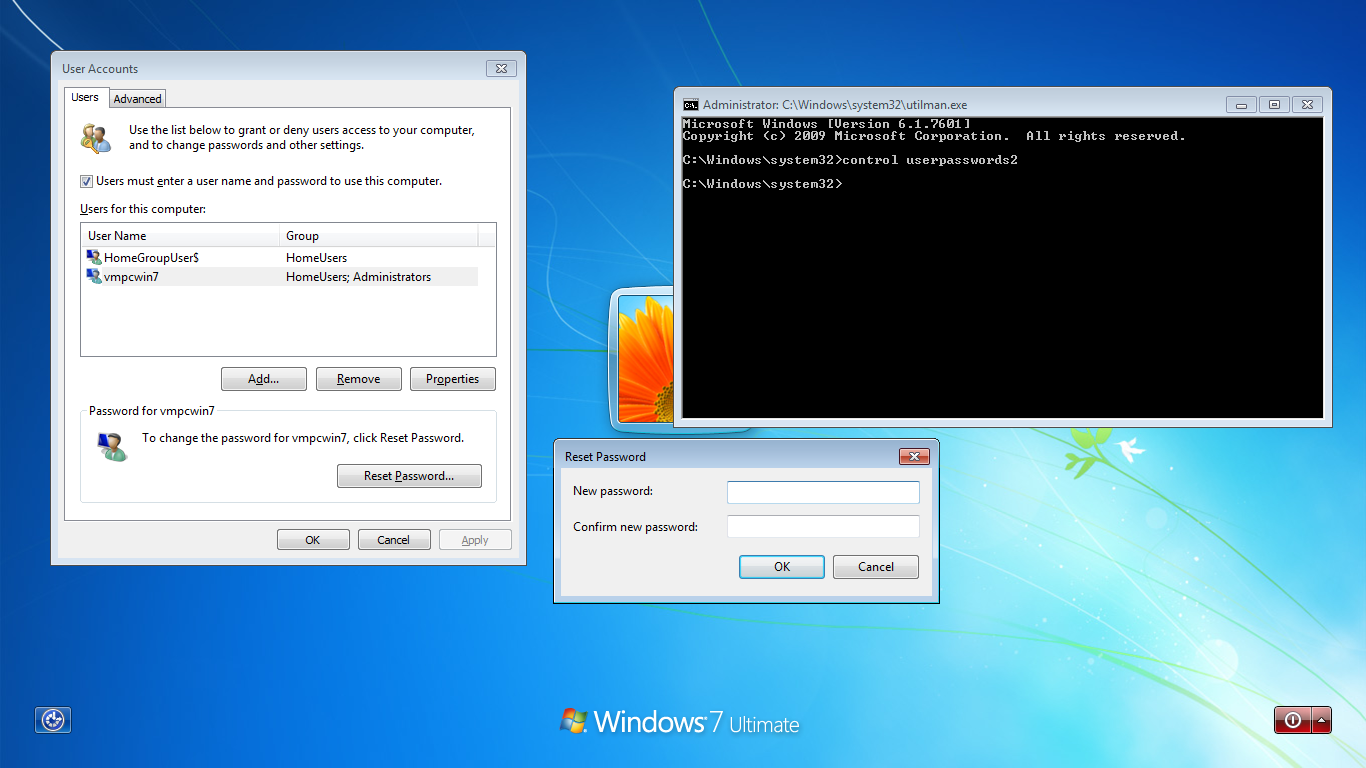
Task: Click the user icon in Password section
Action: (112, 447)
